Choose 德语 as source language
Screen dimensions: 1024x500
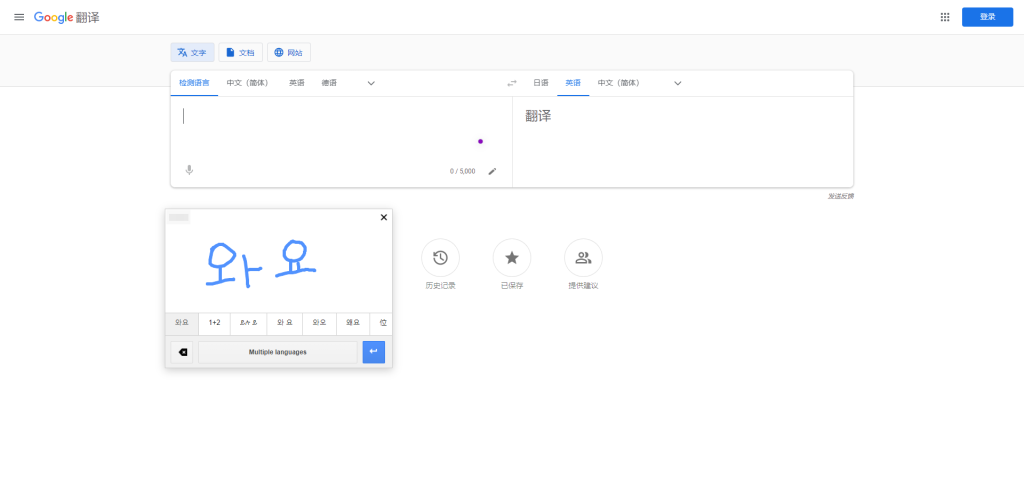[329, 83]
